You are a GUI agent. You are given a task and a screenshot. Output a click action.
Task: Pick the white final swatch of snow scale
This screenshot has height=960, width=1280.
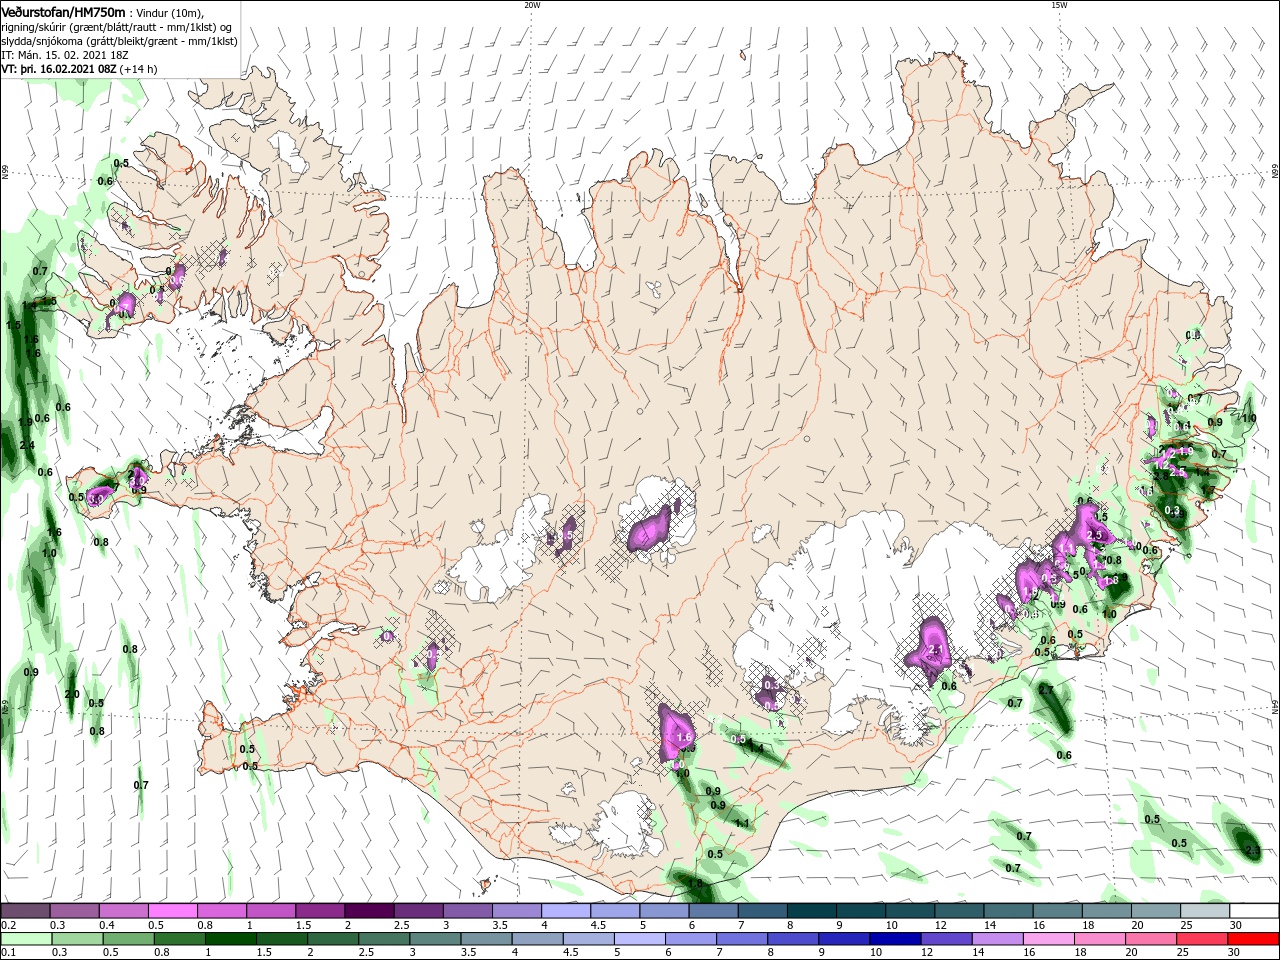[1254, 911]
